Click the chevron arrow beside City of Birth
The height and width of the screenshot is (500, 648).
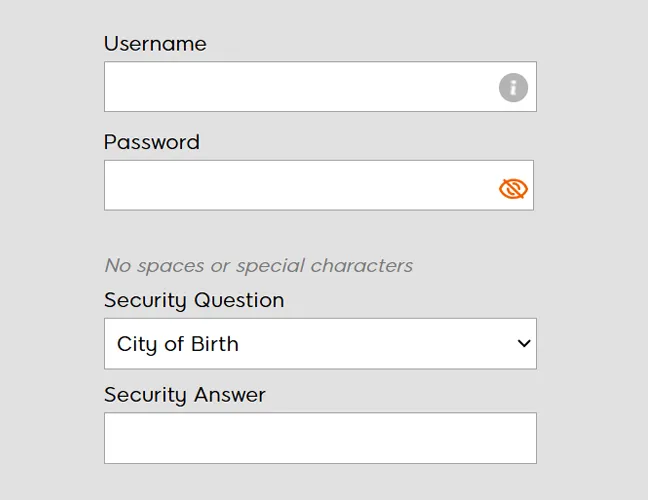(524, 343)
